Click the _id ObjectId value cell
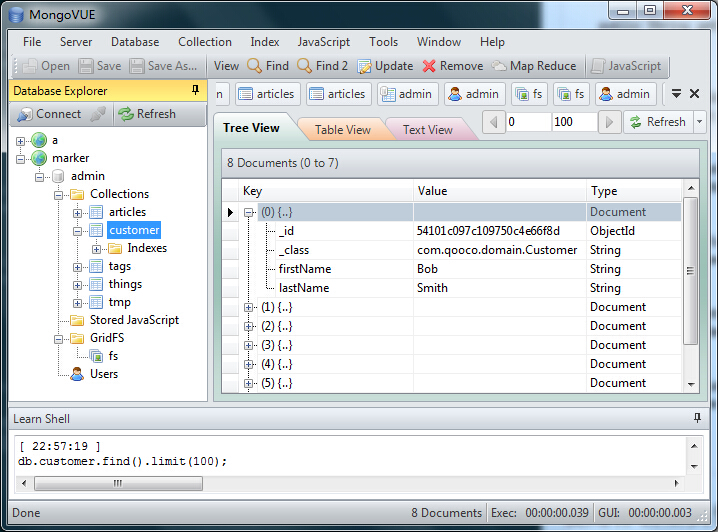718x532 pixels. point(499,231)
